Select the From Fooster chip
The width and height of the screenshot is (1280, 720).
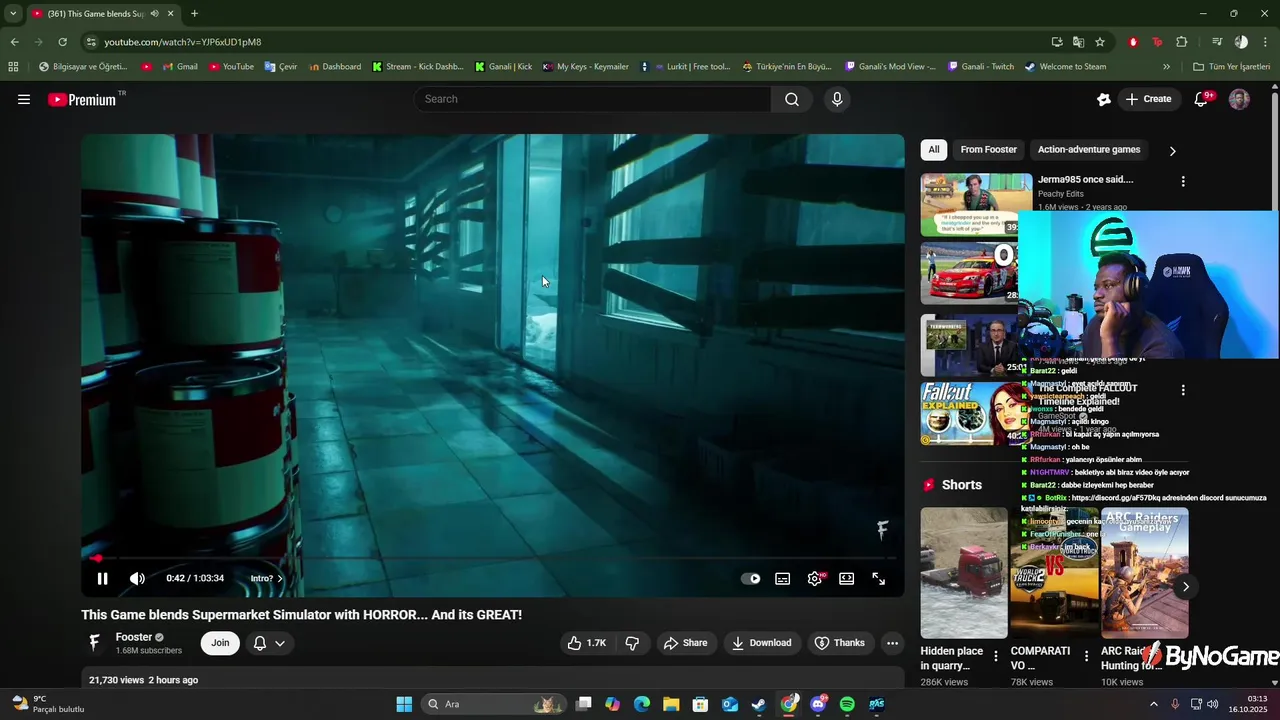[988, 150]
